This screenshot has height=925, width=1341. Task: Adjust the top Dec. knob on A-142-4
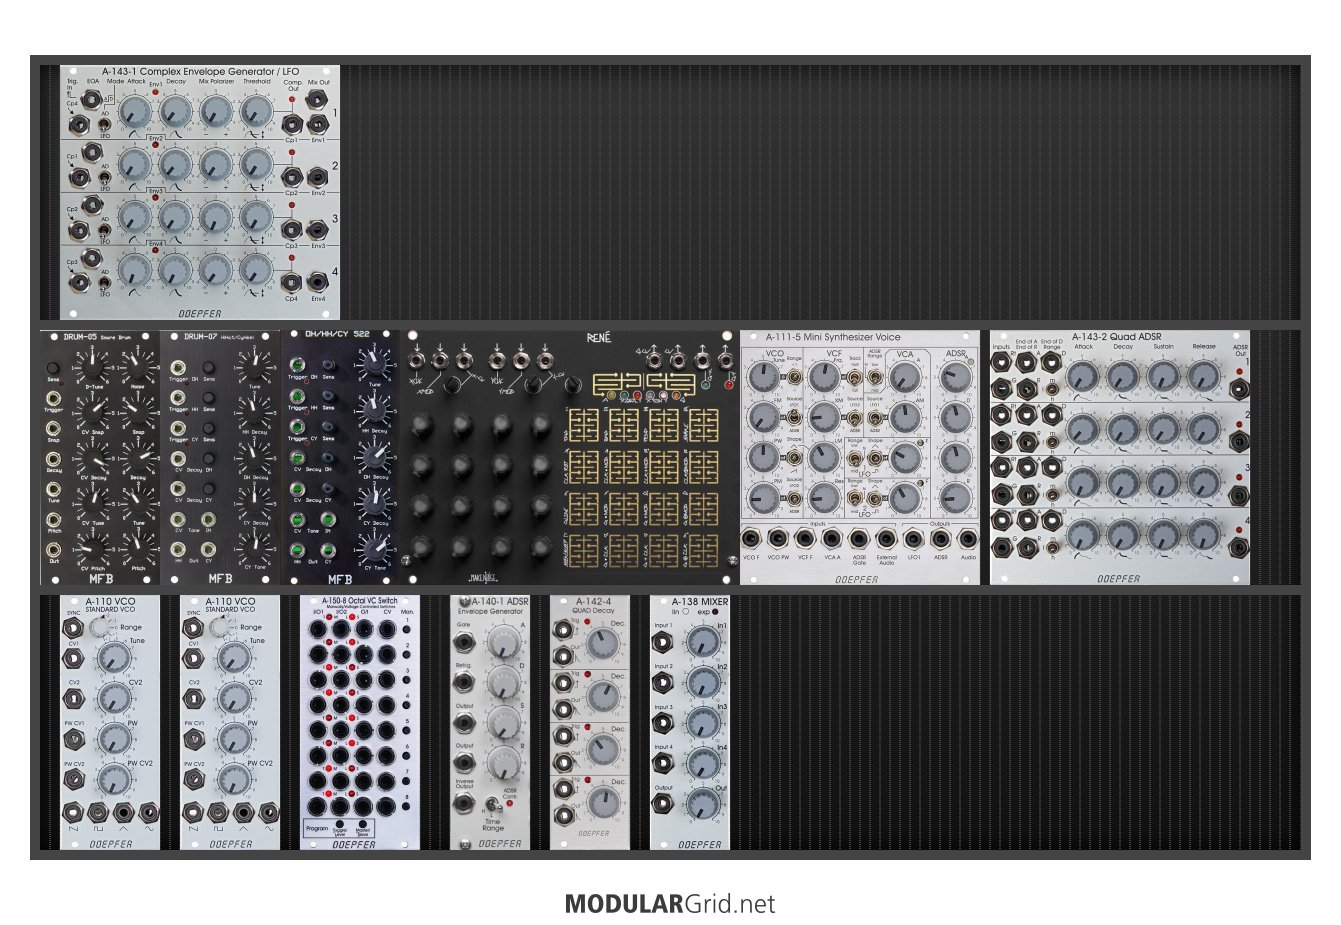pos(601,645)
